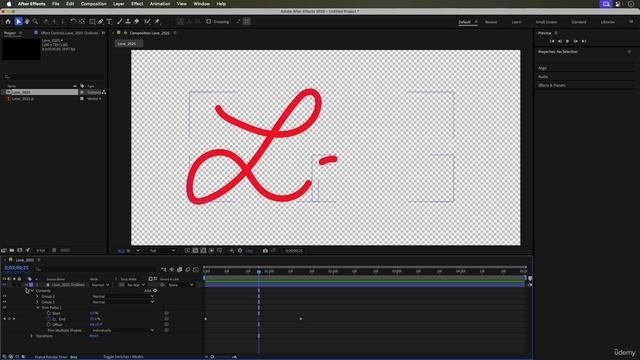Open the viewer resolution Full dropdown

coord(162,251)
